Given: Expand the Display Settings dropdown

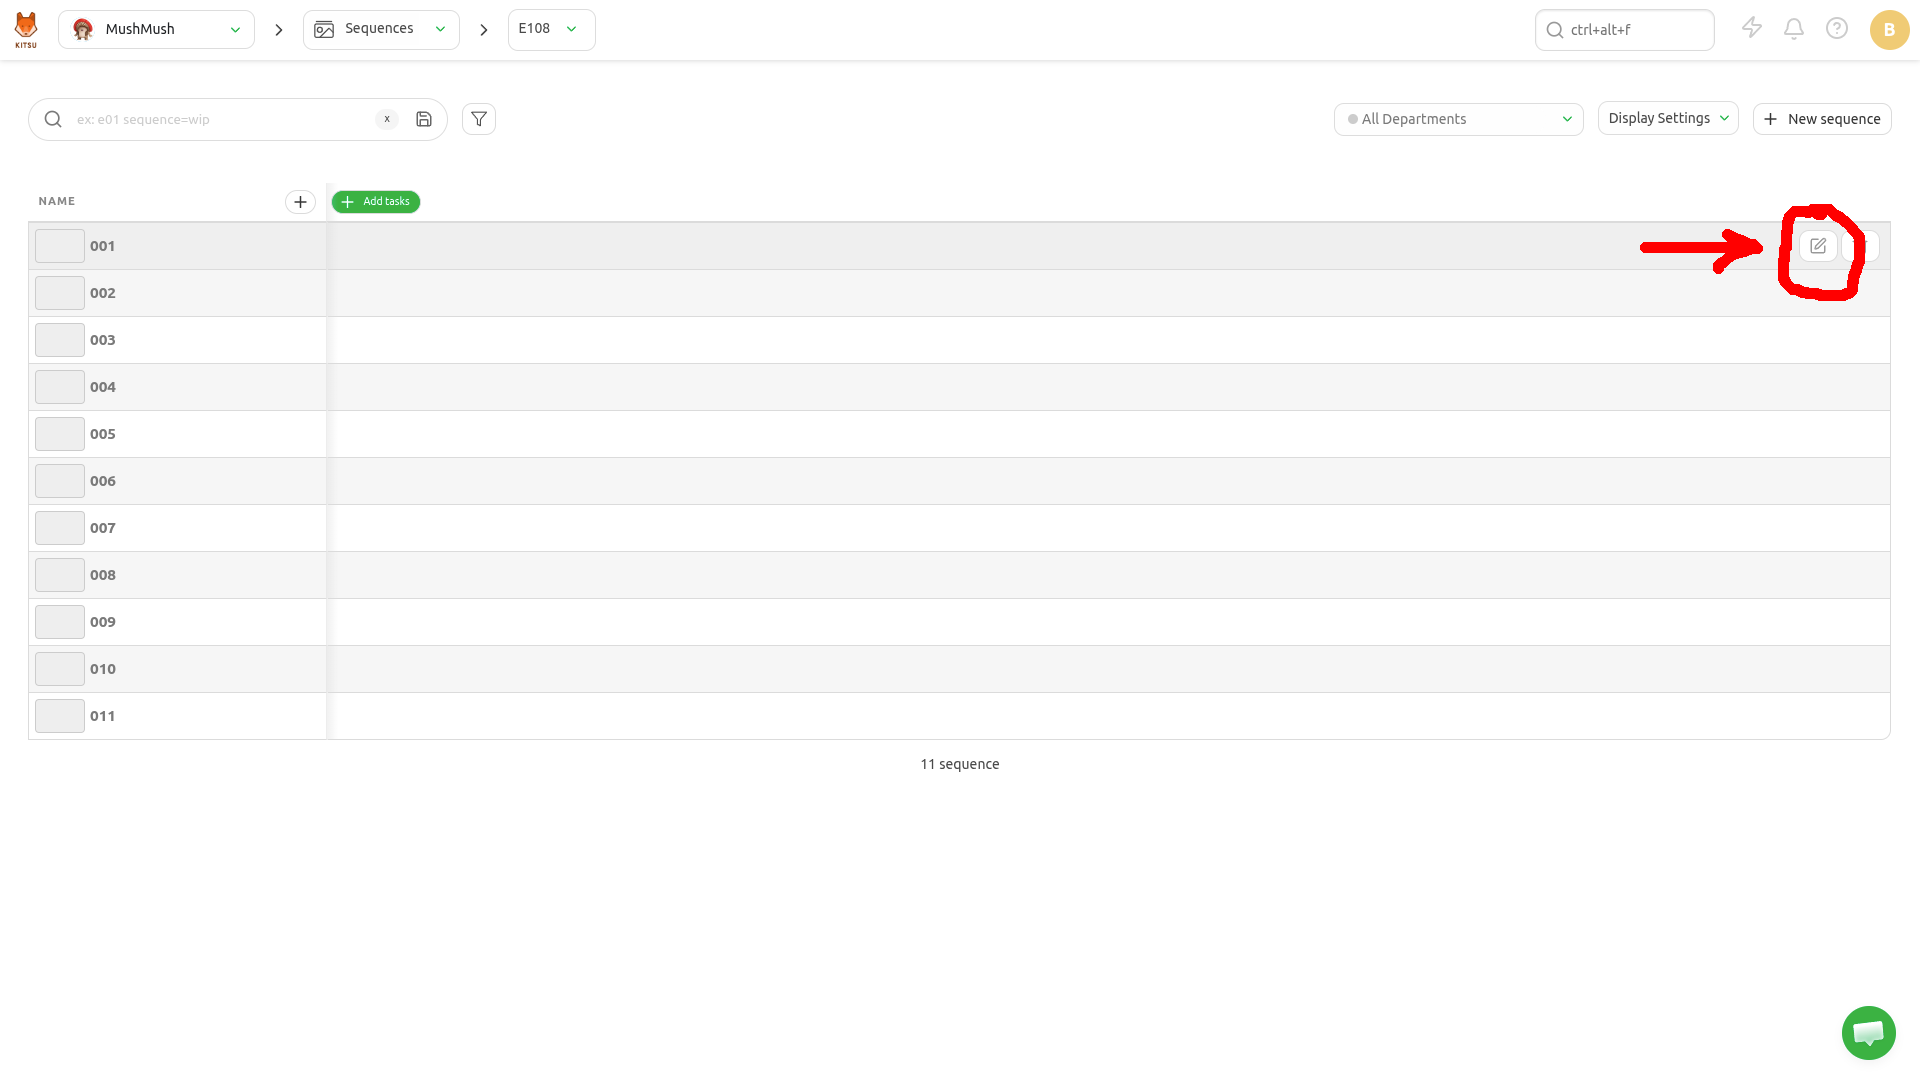Looking at the screenshot, I should tap(1668, 118).
